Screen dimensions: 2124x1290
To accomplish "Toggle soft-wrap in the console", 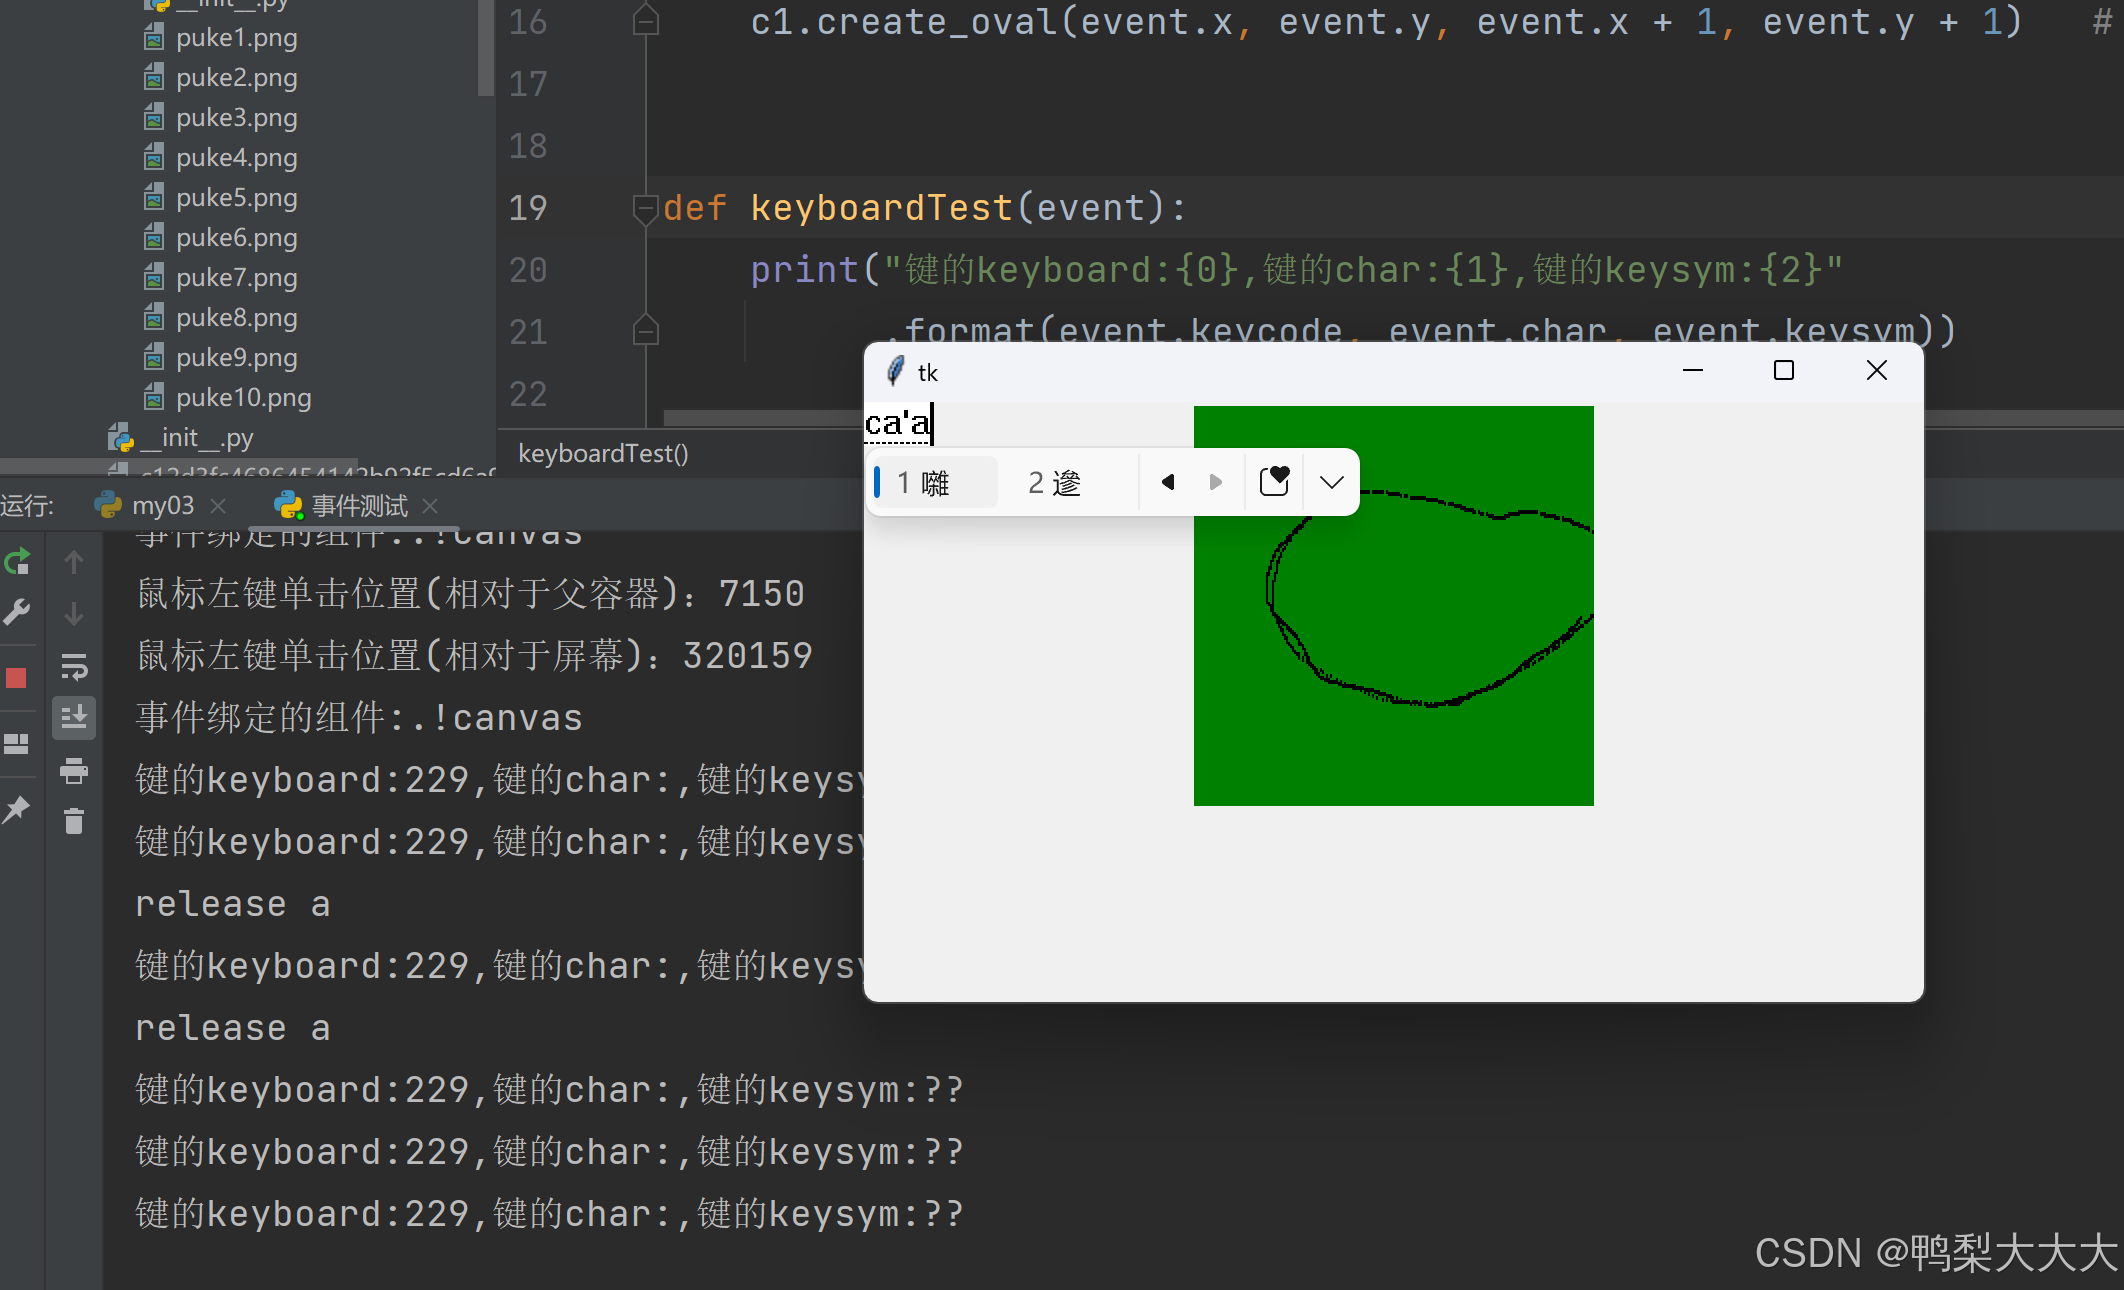I will 74,667.
